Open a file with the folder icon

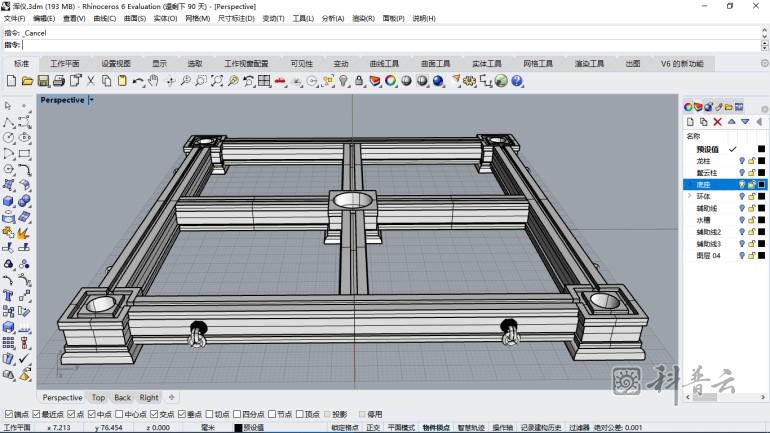click(x=28, y=81)
